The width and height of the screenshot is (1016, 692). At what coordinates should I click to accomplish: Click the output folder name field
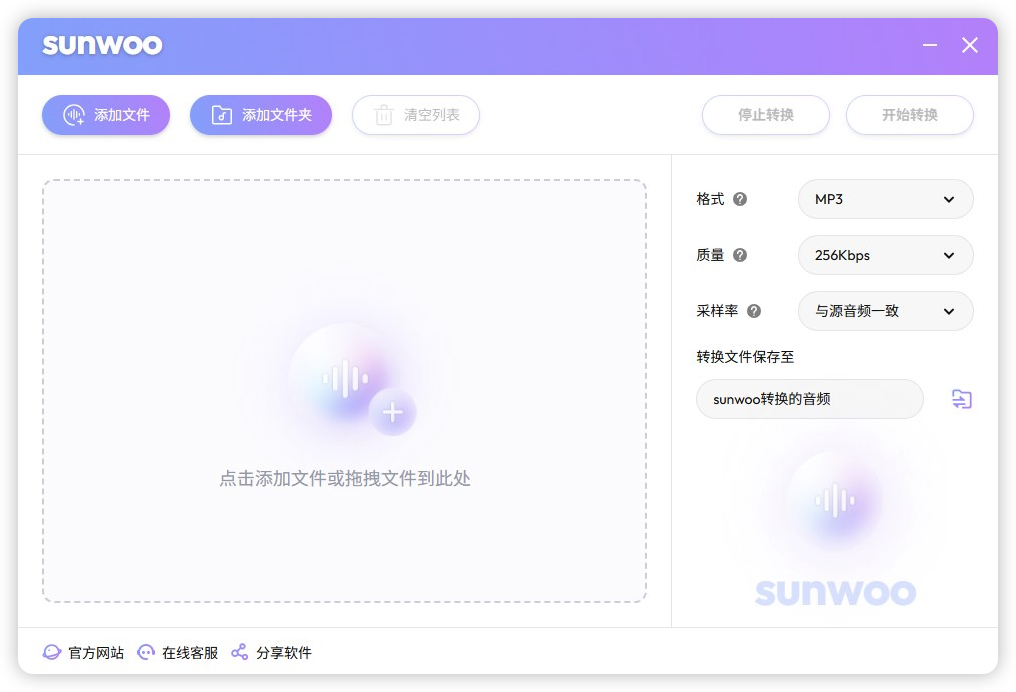[x=810, y=399]
